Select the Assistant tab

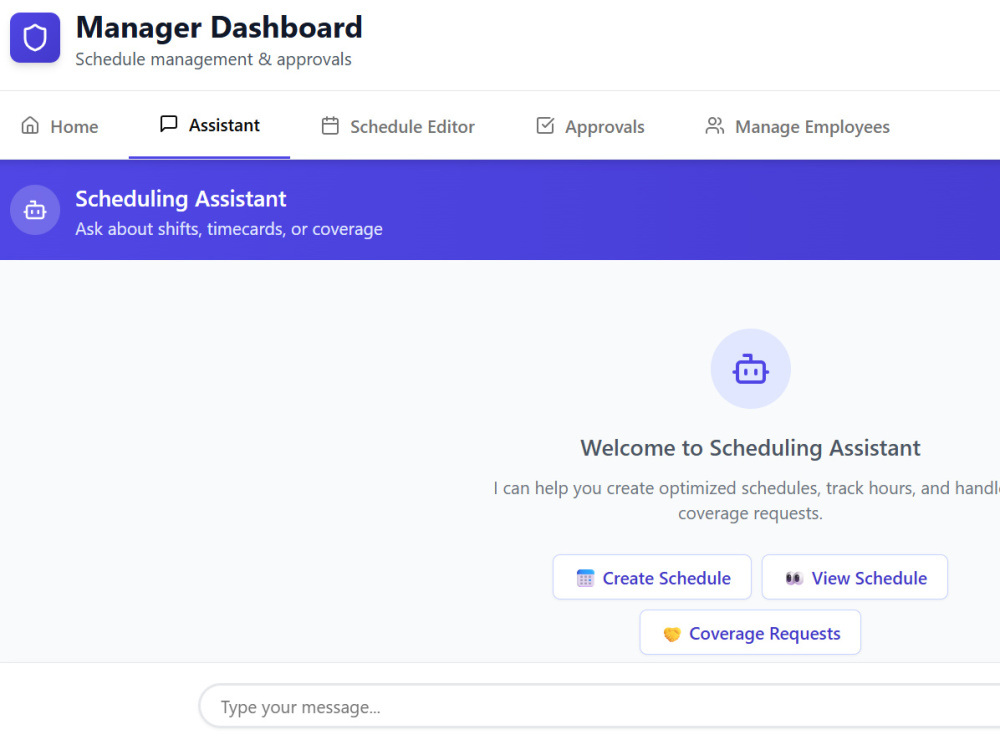click(x=209, y=125)
